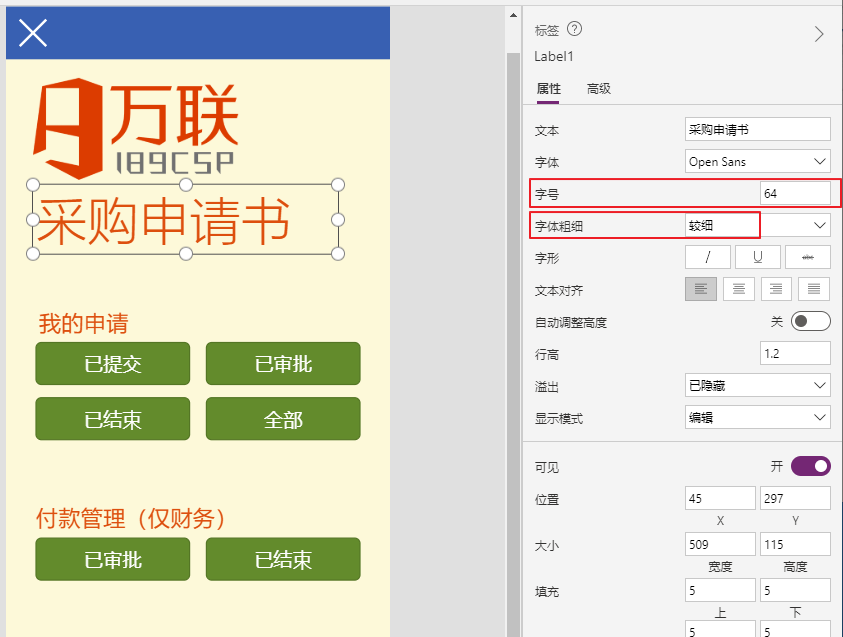Toggle strikethrough font style
843x637 pixels.
point(808,257)
